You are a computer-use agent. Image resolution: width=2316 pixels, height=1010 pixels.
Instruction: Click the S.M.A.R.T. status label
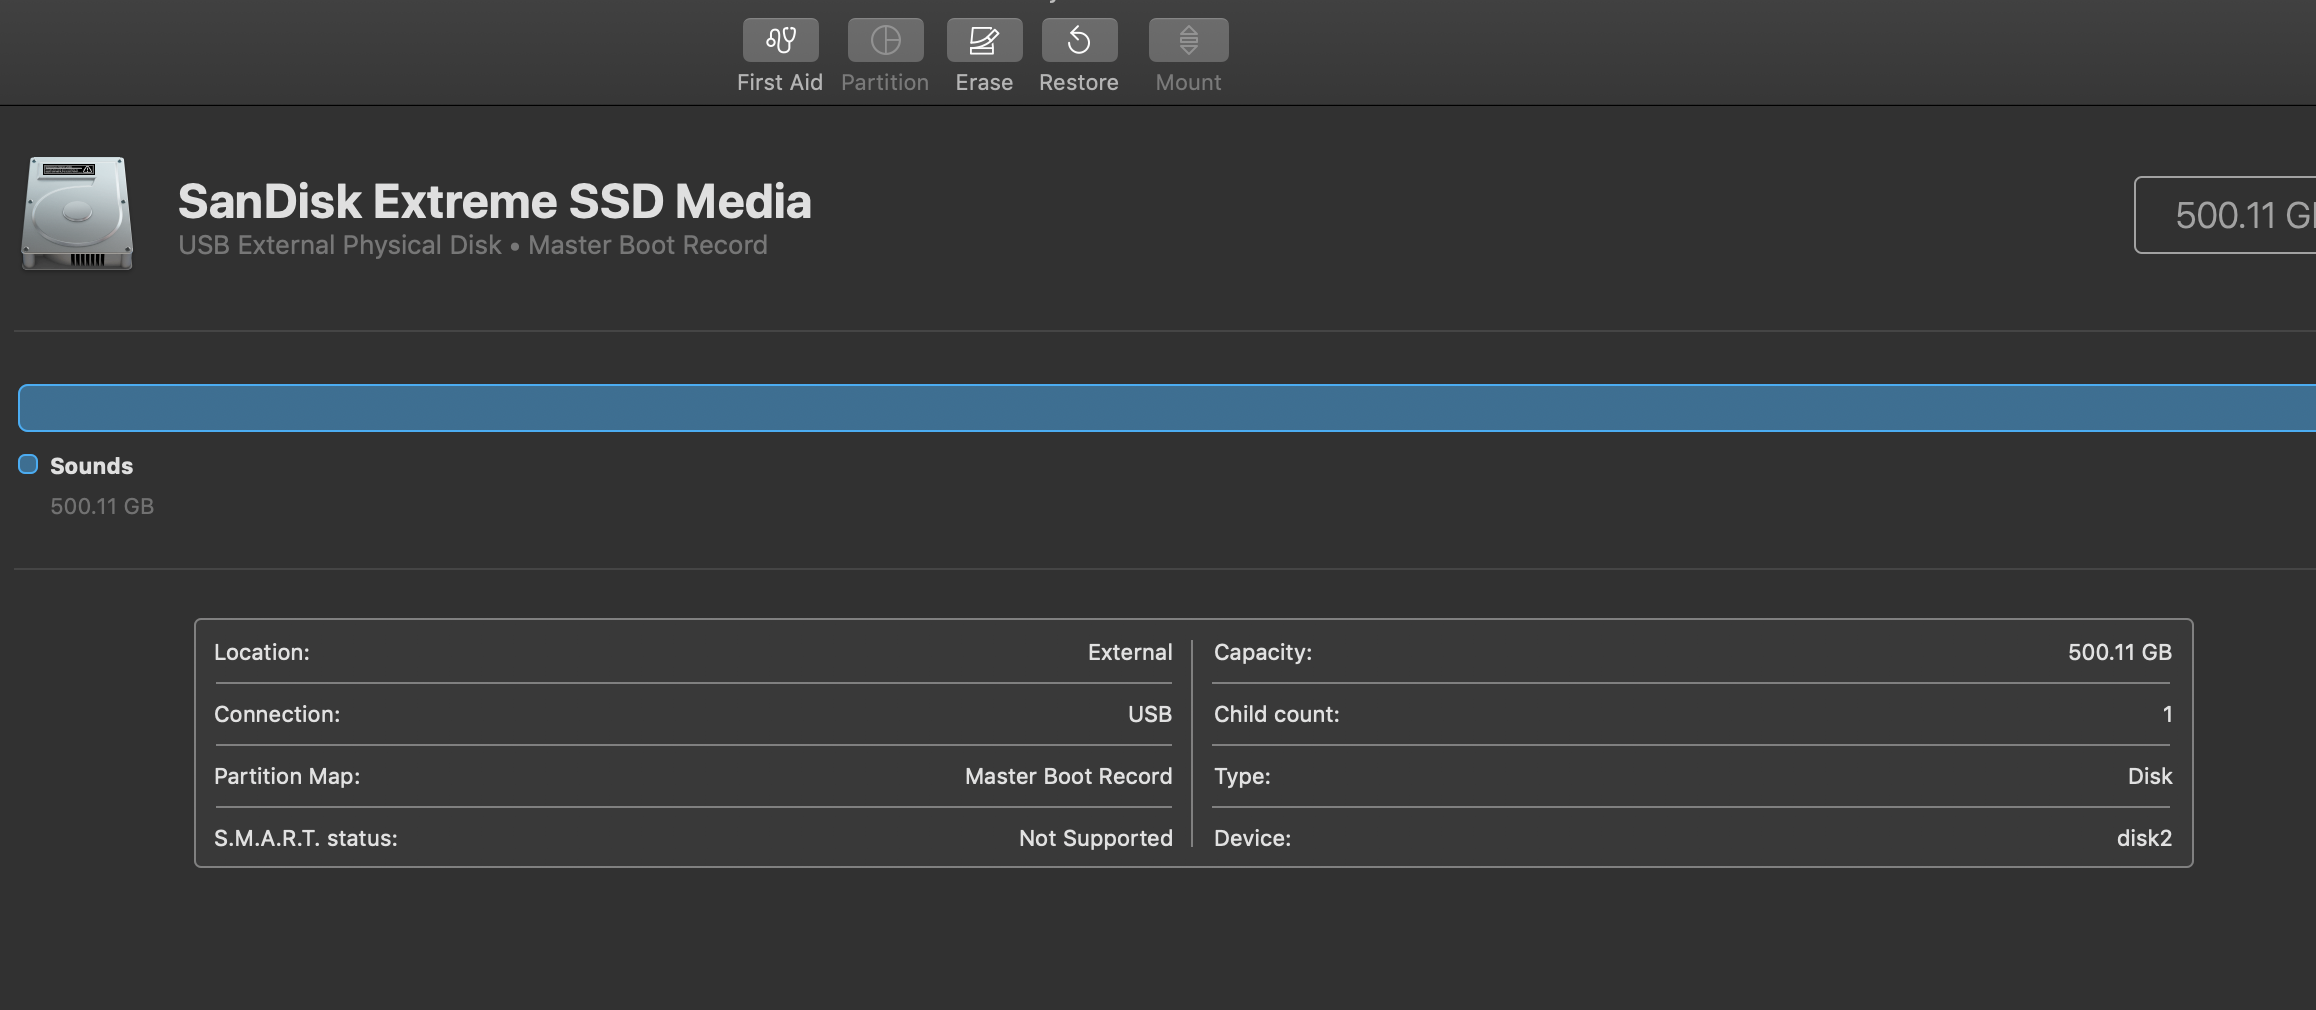(x=306, y=838)
